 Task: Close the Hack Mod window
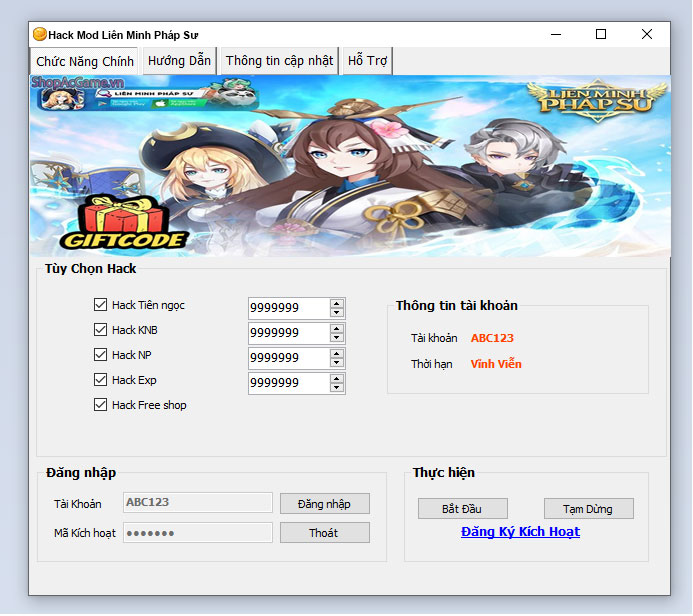647,34
